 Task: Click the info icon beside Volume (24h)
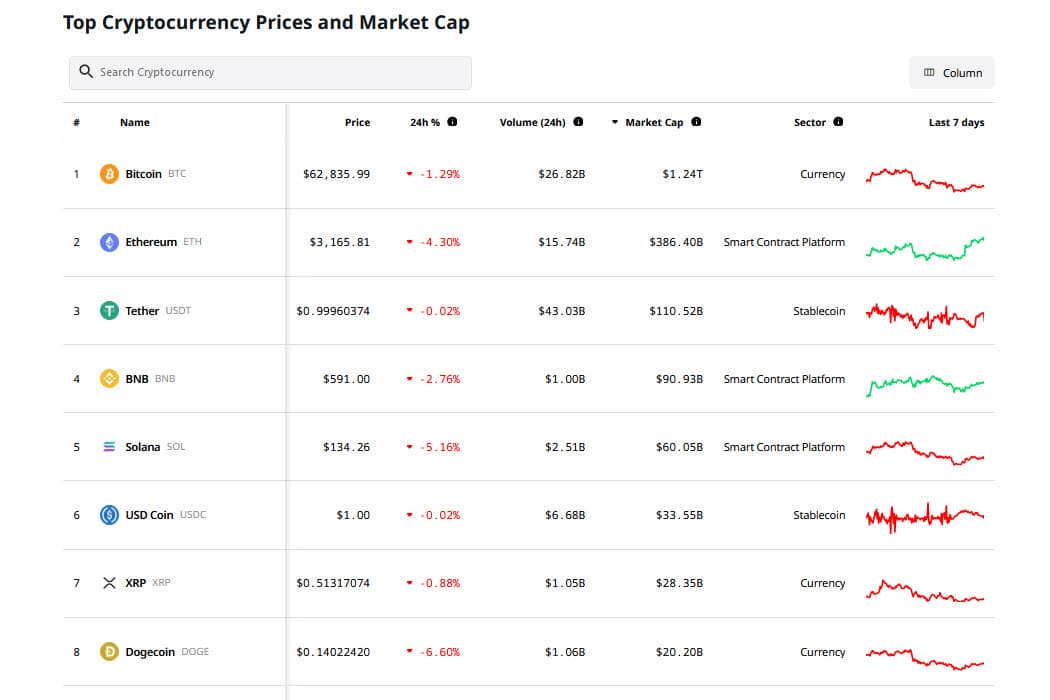pos(577,122)
